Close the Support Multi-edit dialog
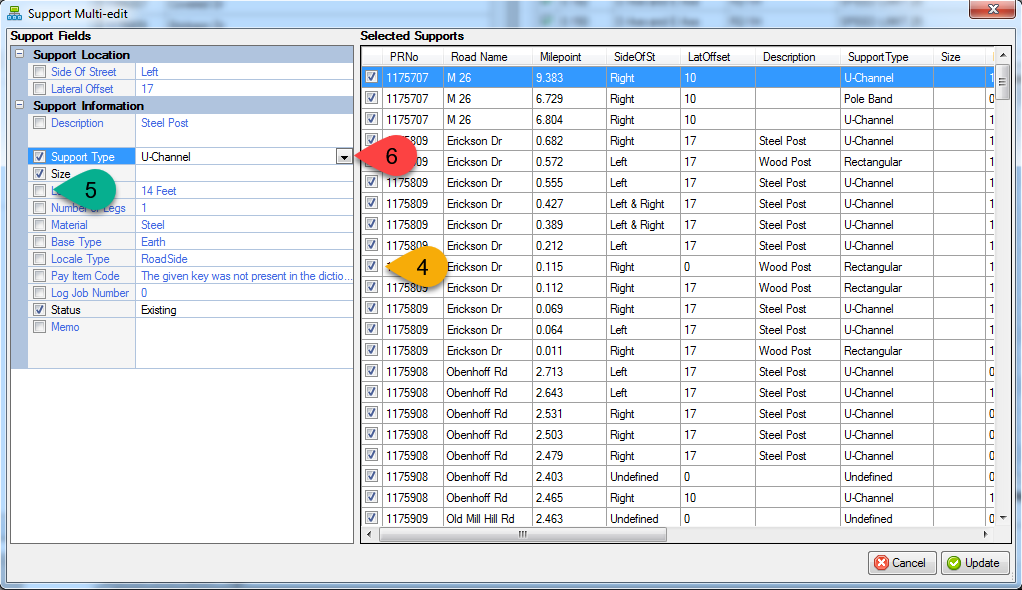The width and height of the screenshot is (1022, 590). pyautogui.click(x=992, y=9)
